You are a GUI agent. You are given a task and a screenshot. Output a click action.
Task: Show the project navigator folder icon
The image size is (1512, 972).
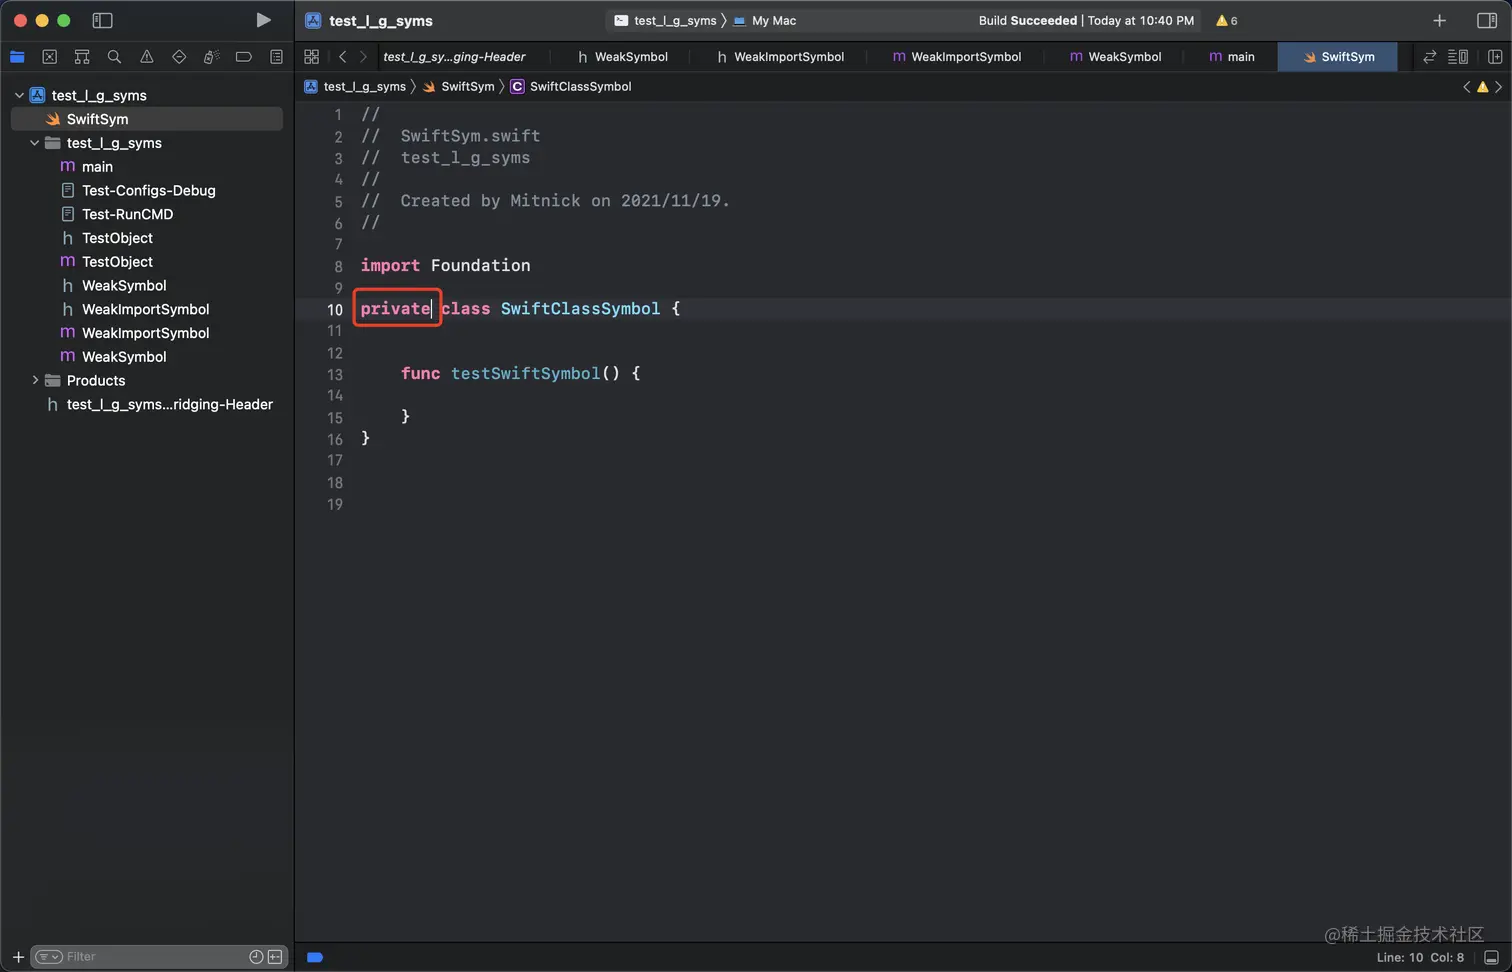click(x=17, y=57)
